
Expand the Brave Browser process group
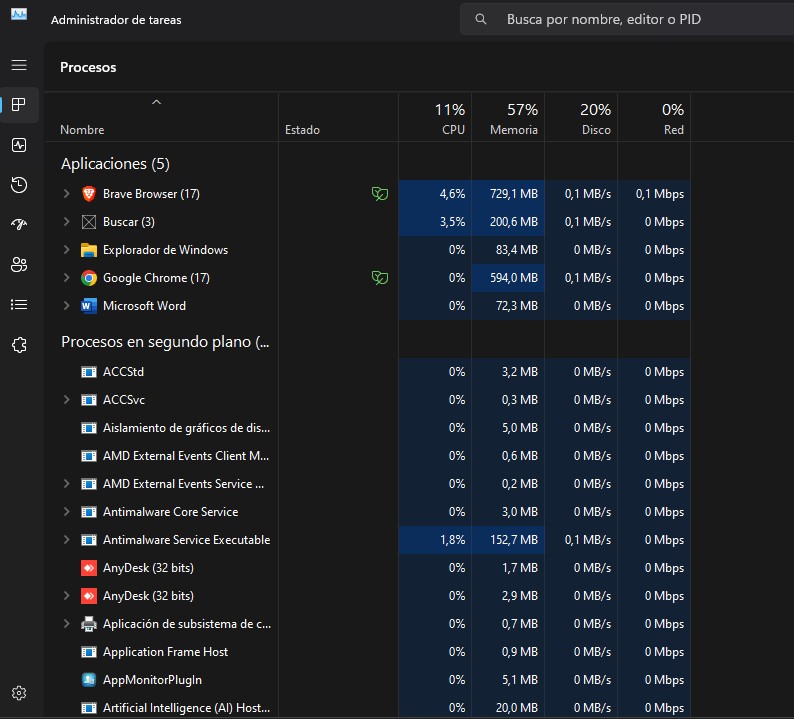point(66,193)
